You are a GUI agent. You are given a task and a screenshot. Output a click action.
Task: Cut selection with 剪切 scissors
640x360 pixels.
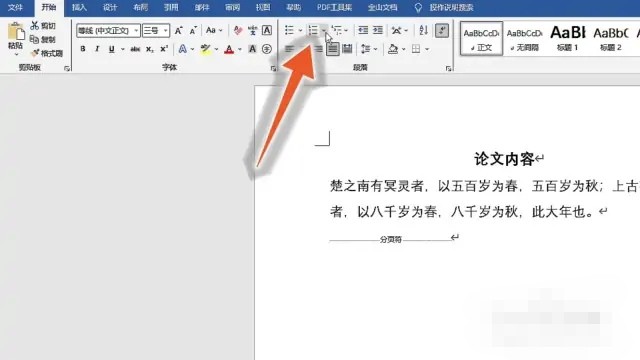pos(43,26)
